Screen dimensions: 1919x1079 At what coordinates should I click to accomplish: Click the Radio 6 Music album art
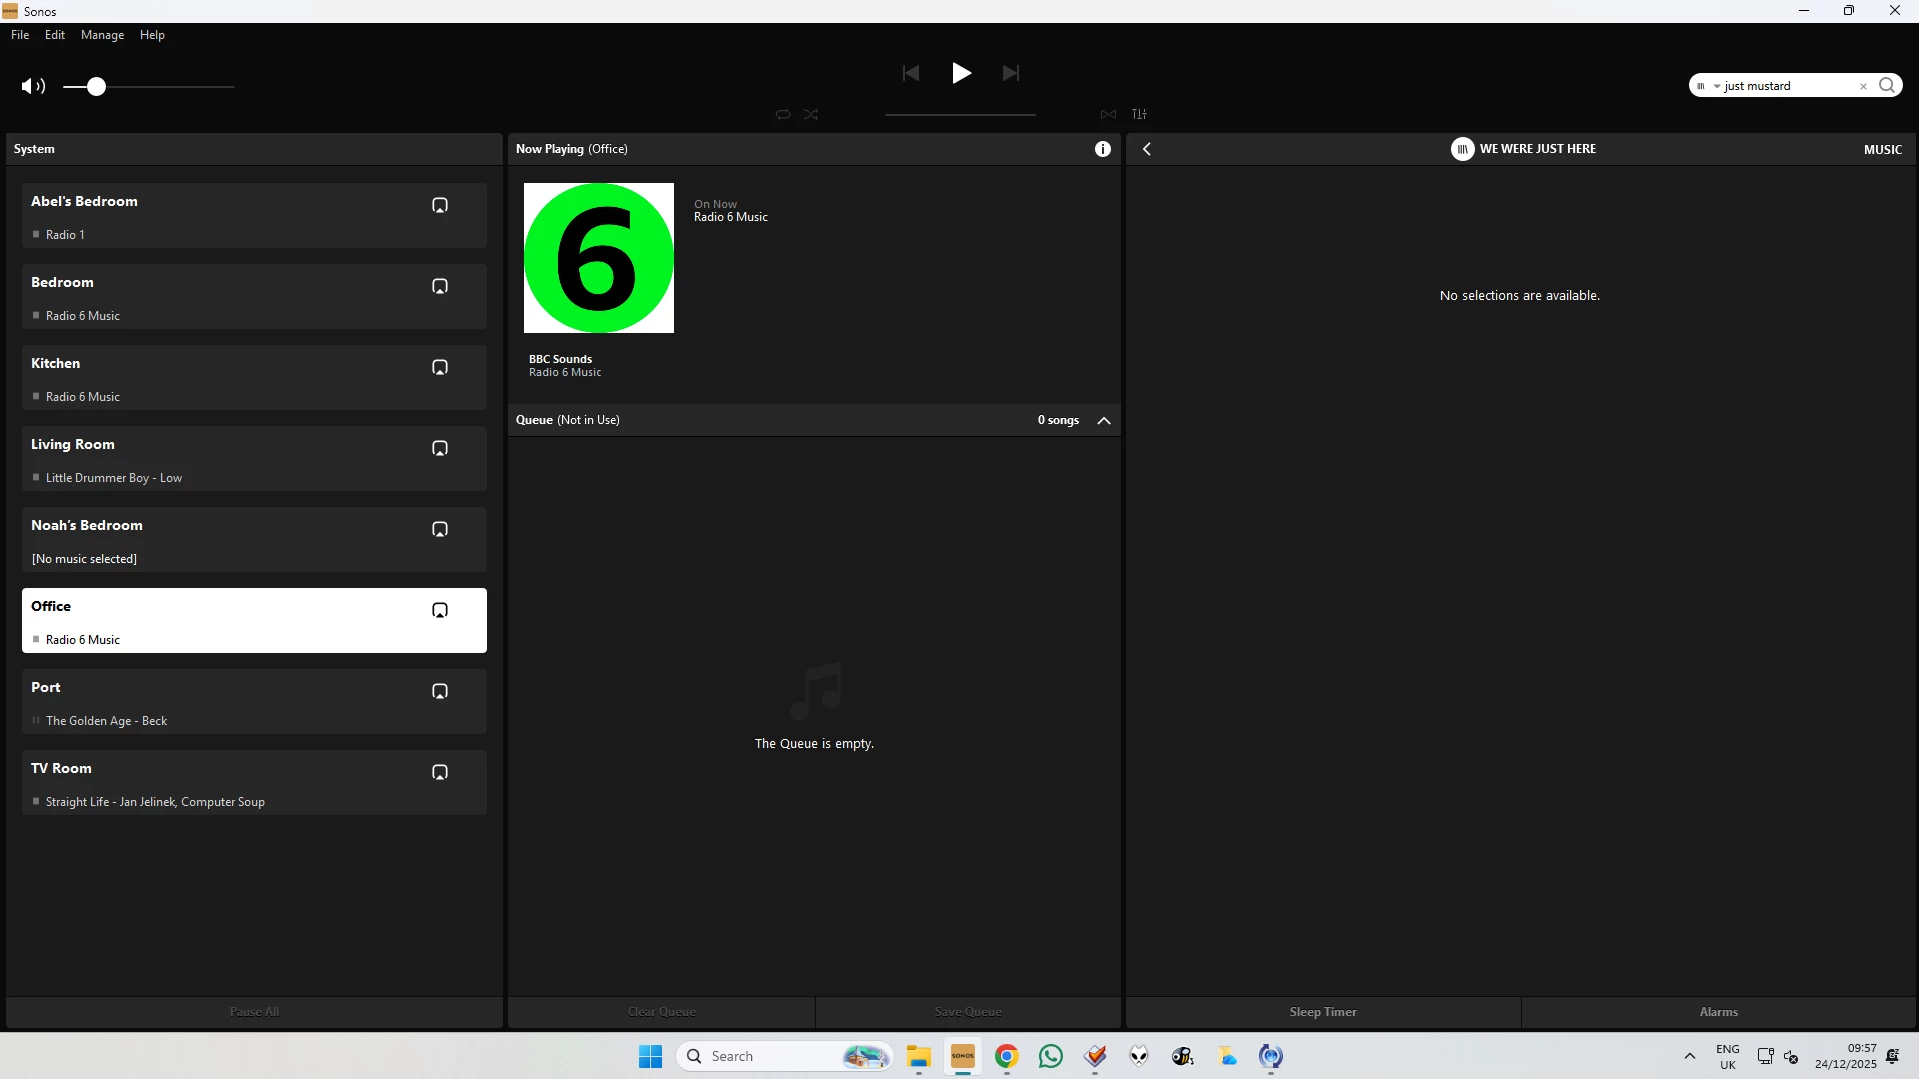click(x=599, y=258)
